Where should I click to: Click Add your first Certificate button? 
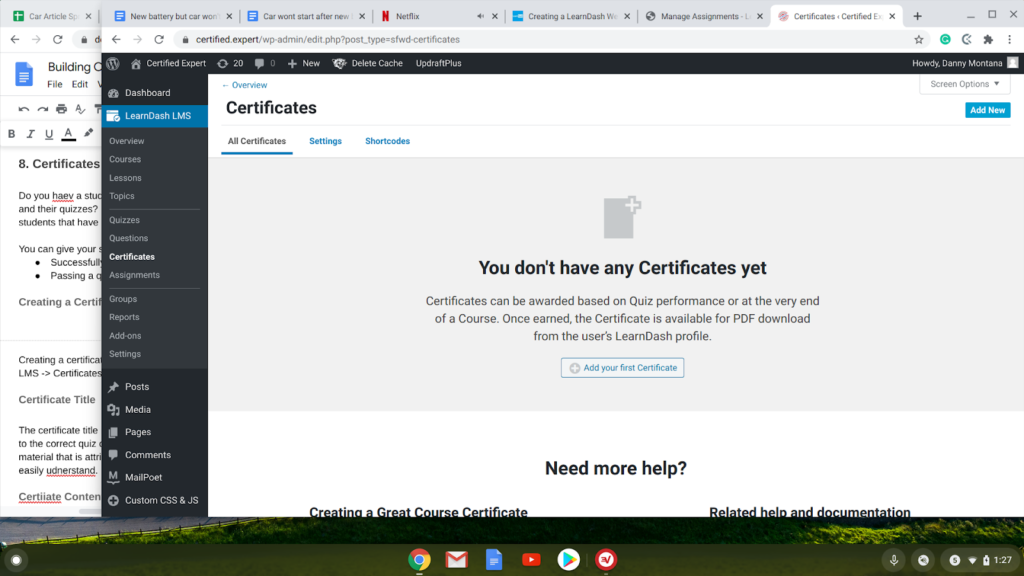coord(622,368)
